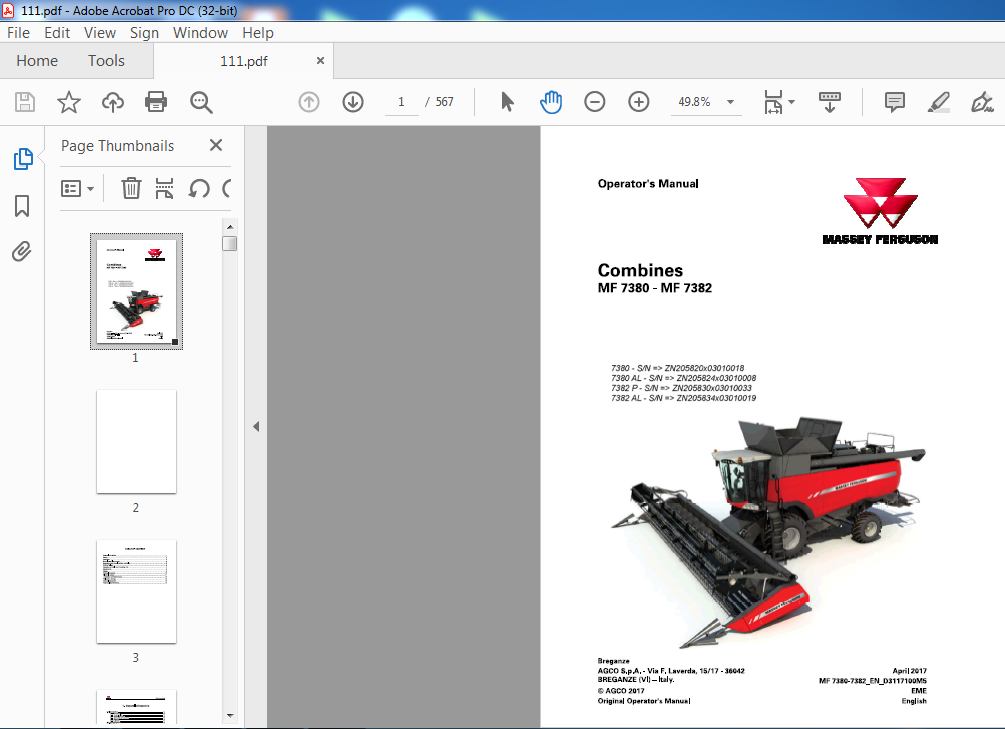Viewport: 1005px width, 729px height.
Task: Click the Save file icon
Action: (x=25, y=102)
